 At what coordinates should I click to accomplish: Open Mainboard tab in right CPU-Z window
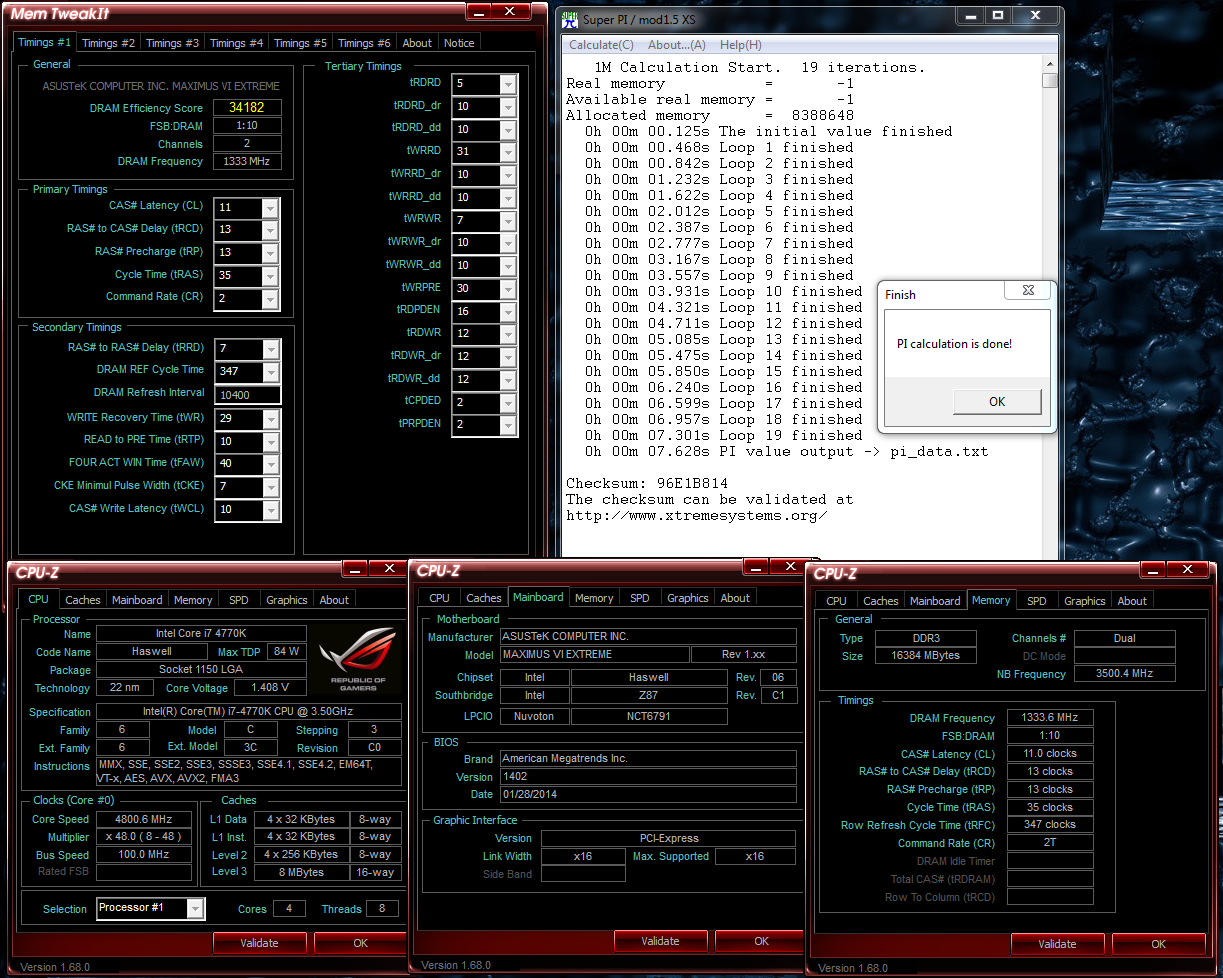[935, 601]
